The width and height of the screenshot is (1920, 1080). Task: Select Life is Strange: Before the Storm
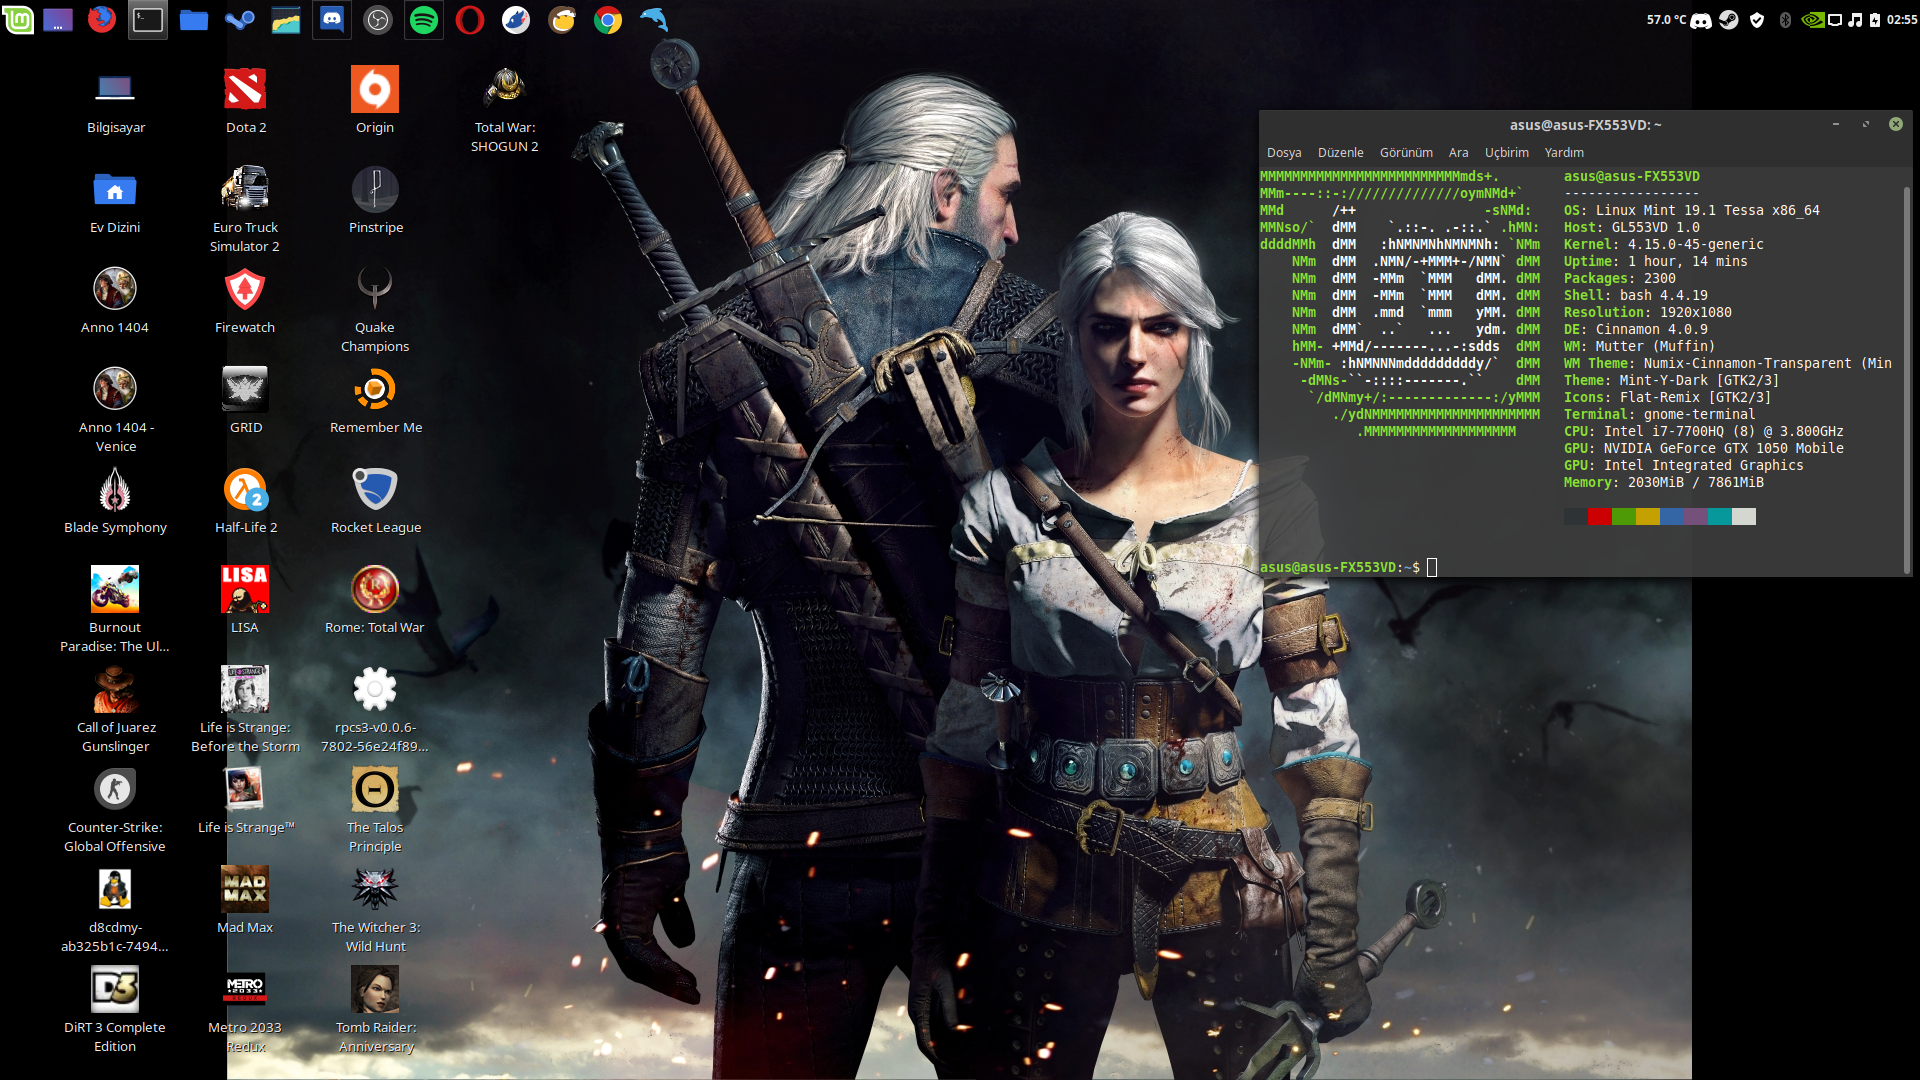tap(245, 710)
